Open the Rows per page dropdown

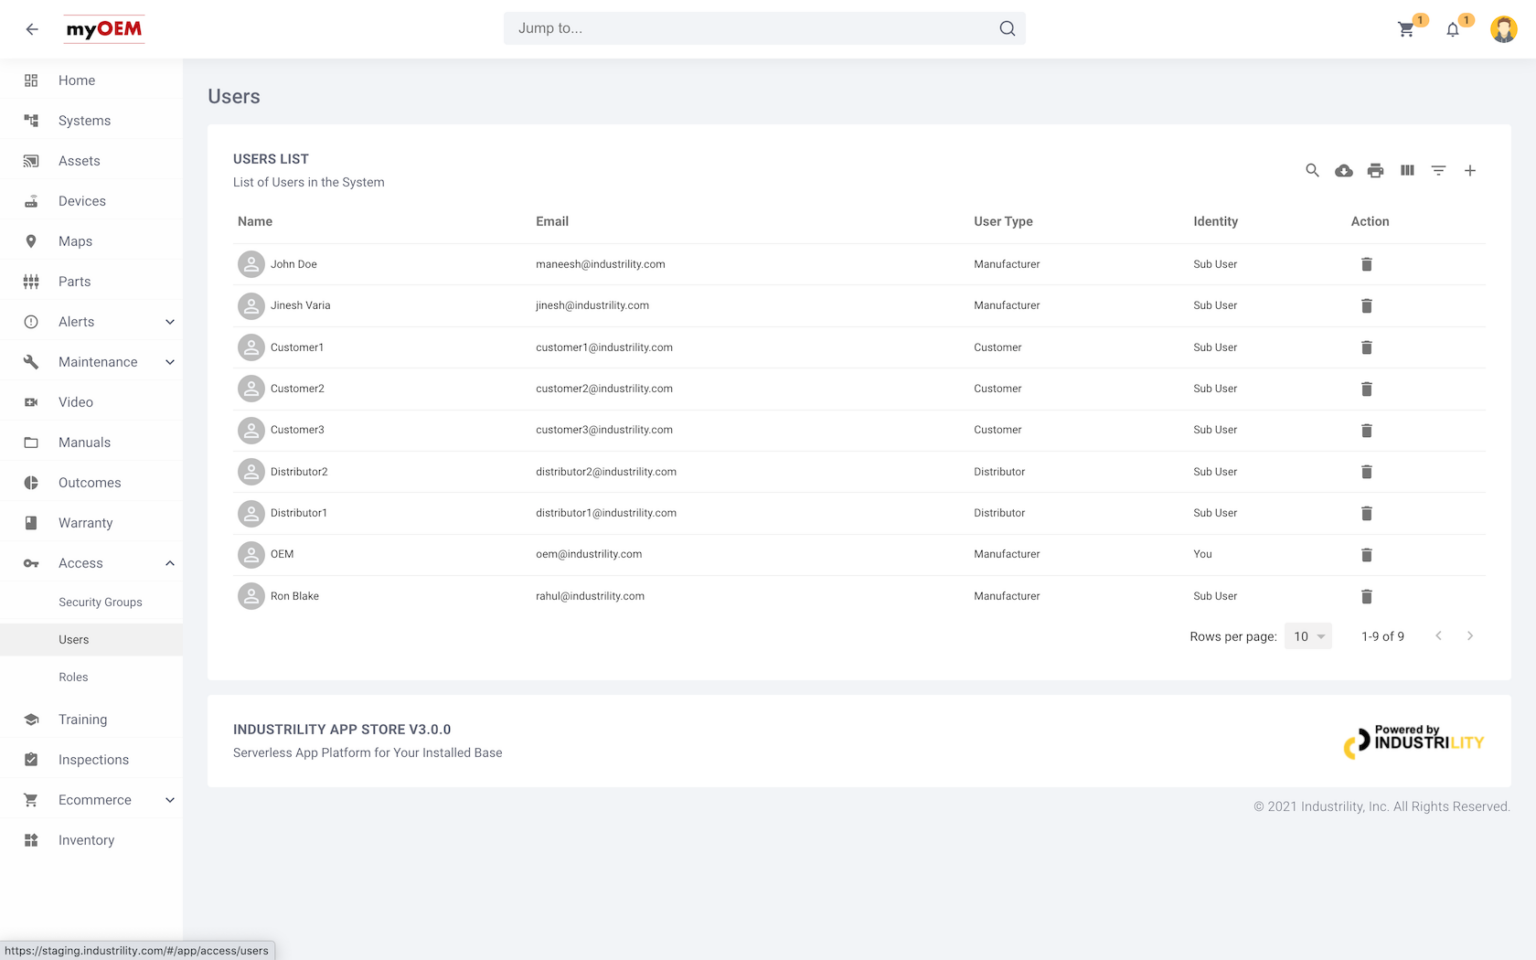tap(1308, 636)
